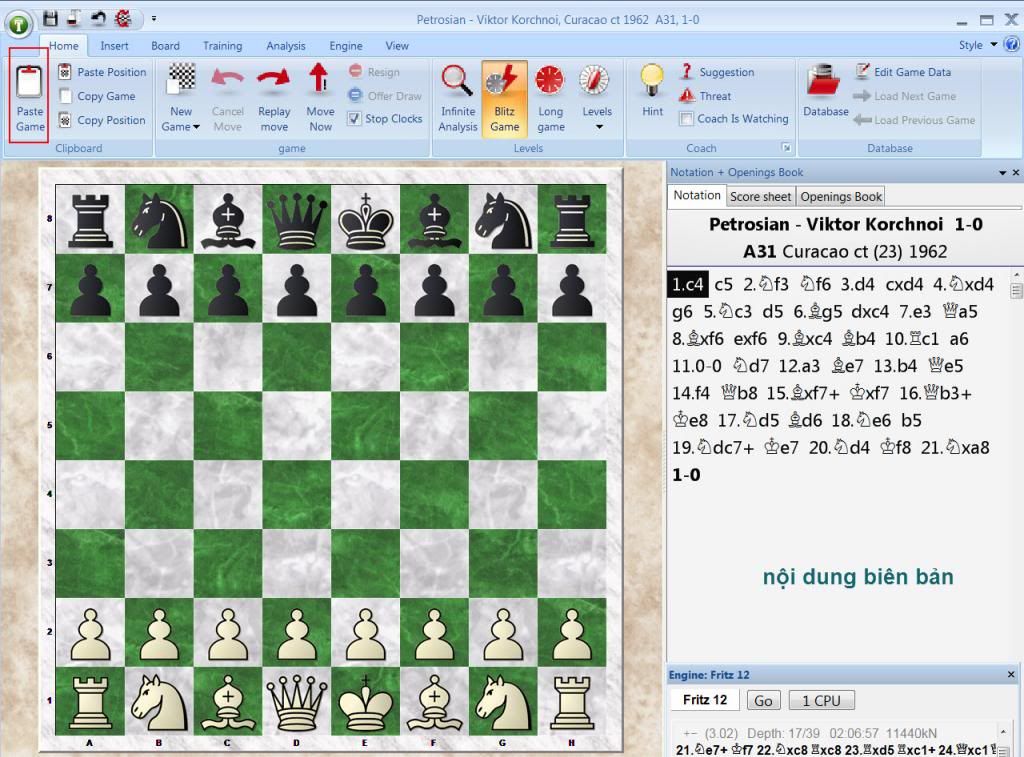Jump to move 1.c4 in the notation
This screenshot has width=1024, height=757.
688,284
